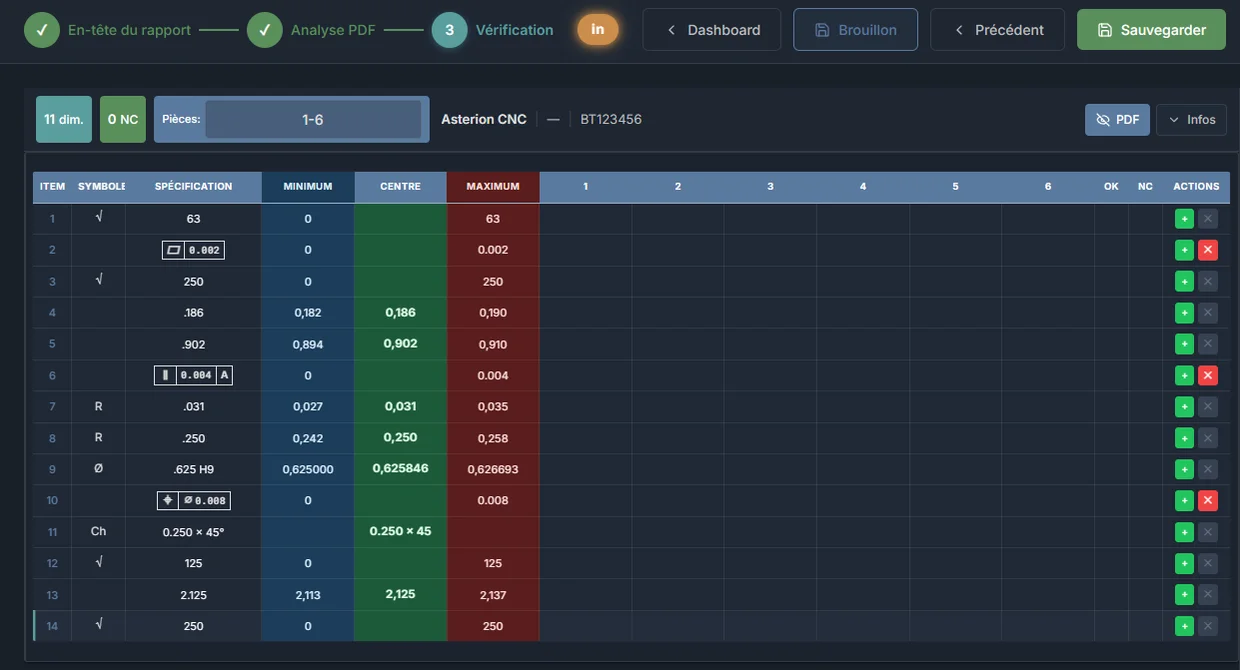Click the 0.250 × 45° specification cell
Screen dimensions: 1240x670
tap(194, 532)
